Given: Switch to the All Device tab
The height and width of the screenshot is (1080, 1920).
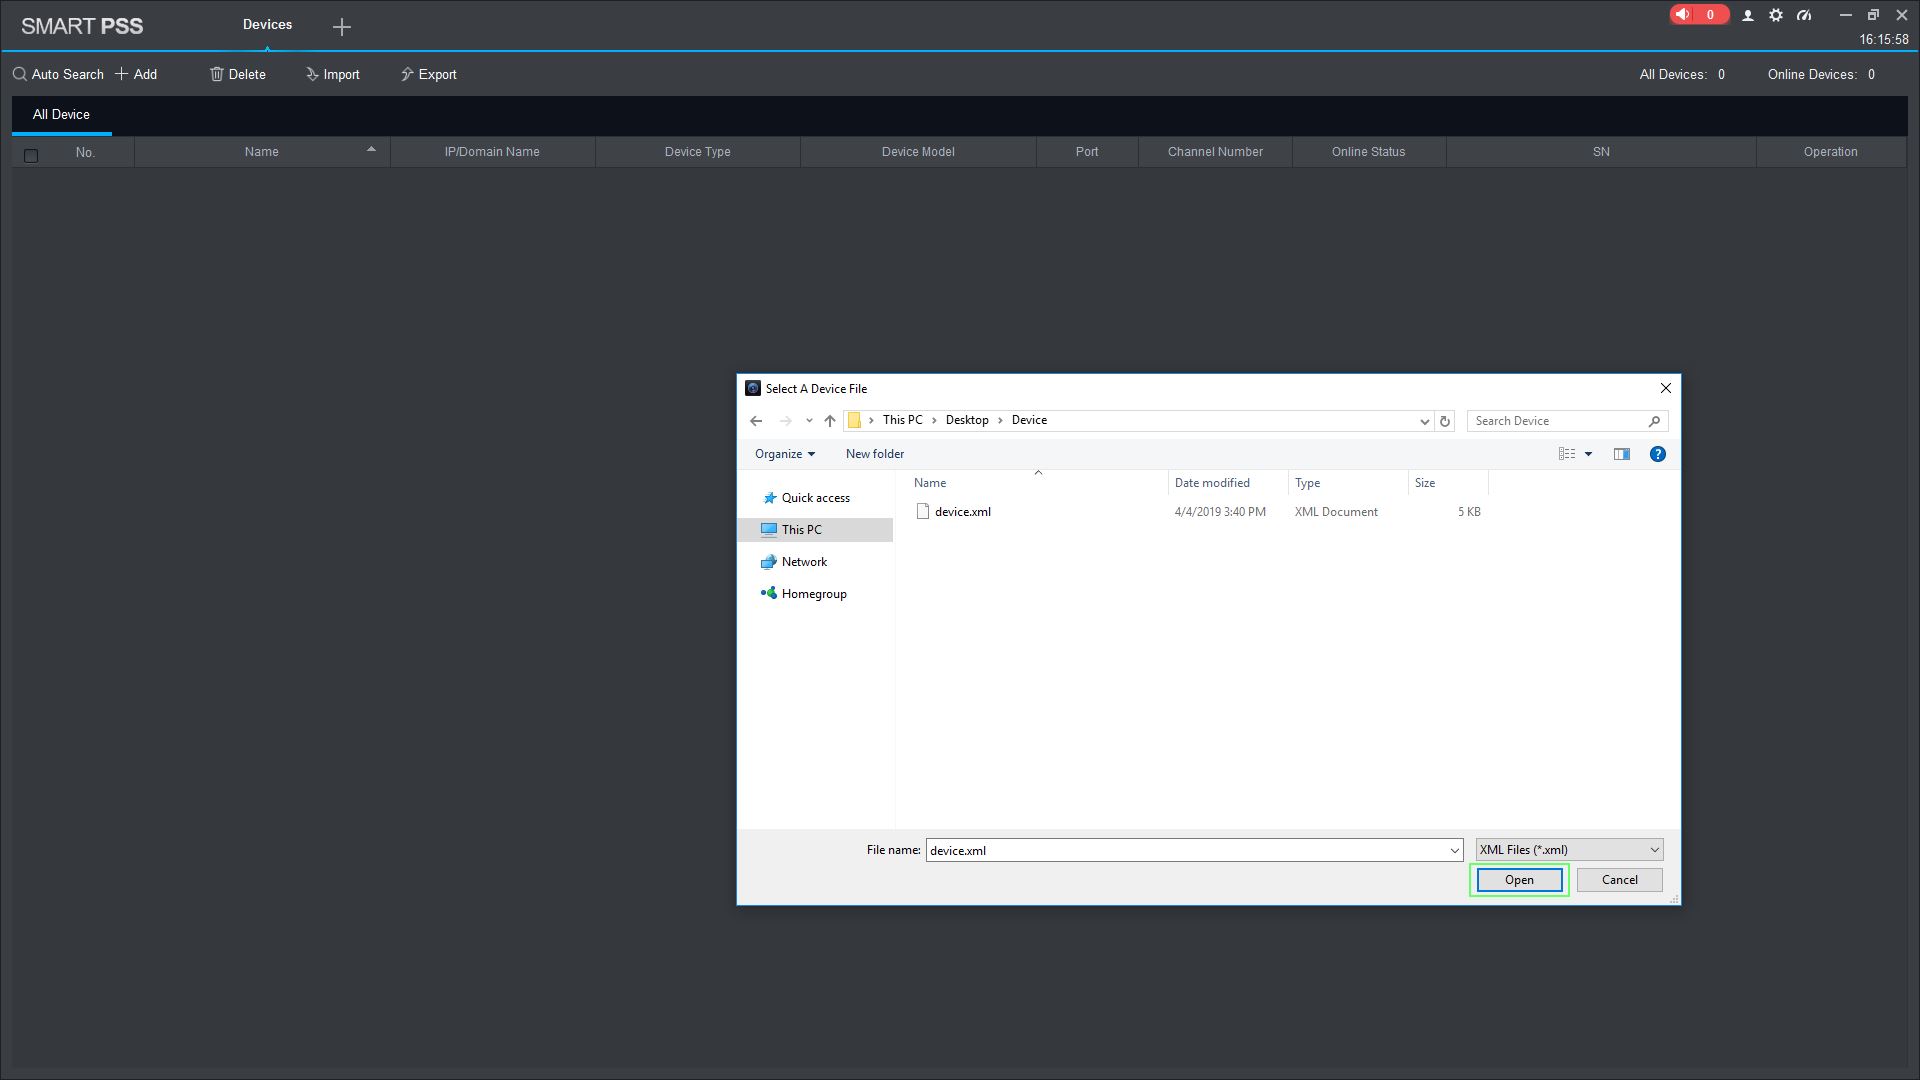Looking at the screenshot, I should (x=61, y=115).
